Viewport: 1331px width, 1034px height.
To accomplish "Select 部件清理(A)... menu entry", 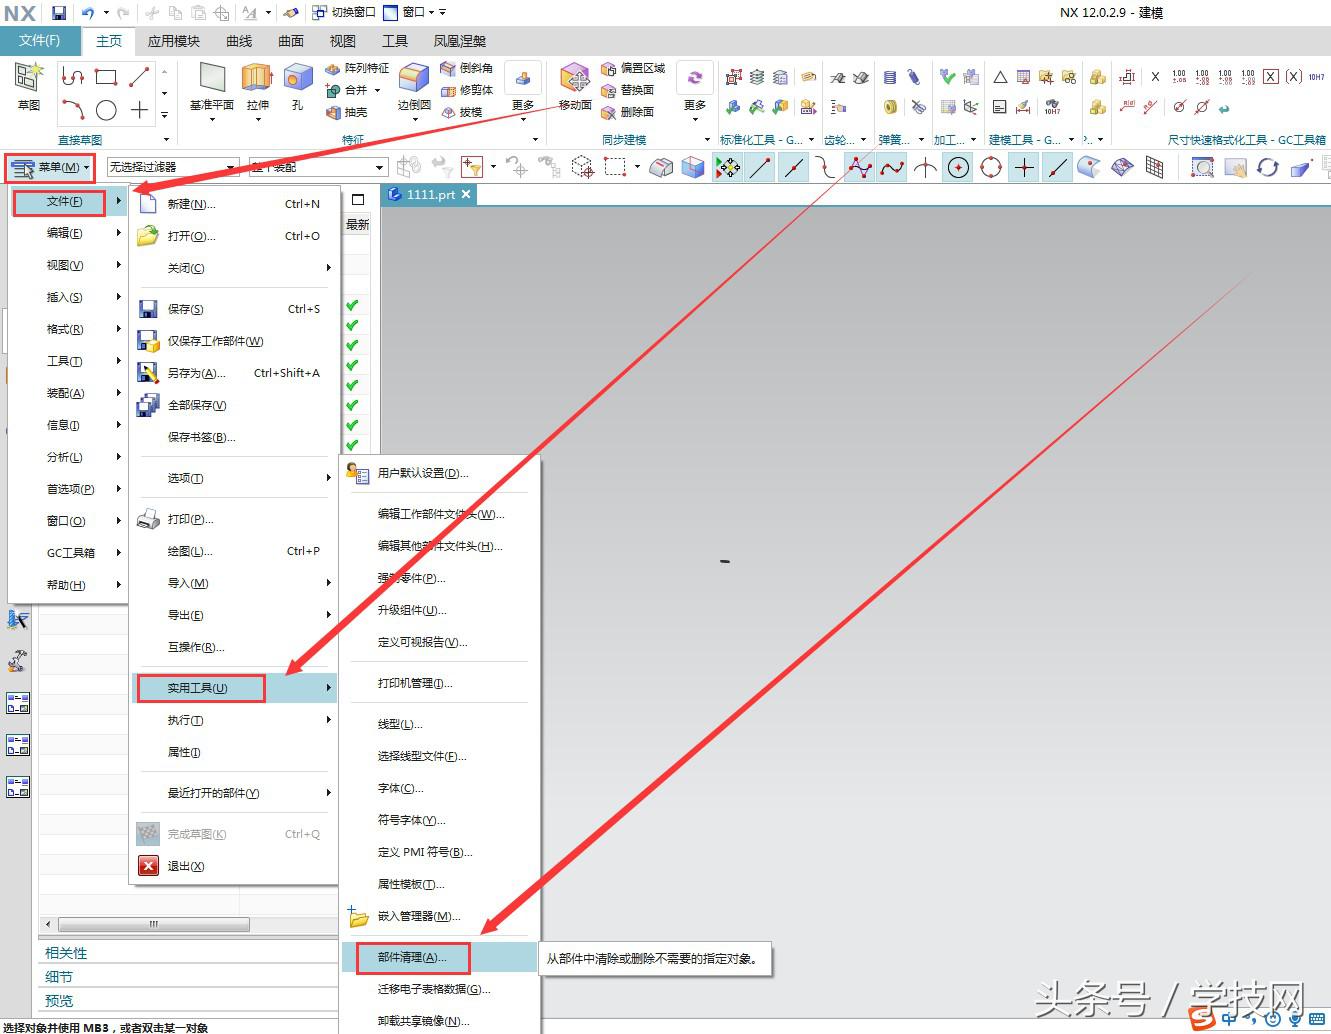I will pos(440,957).
